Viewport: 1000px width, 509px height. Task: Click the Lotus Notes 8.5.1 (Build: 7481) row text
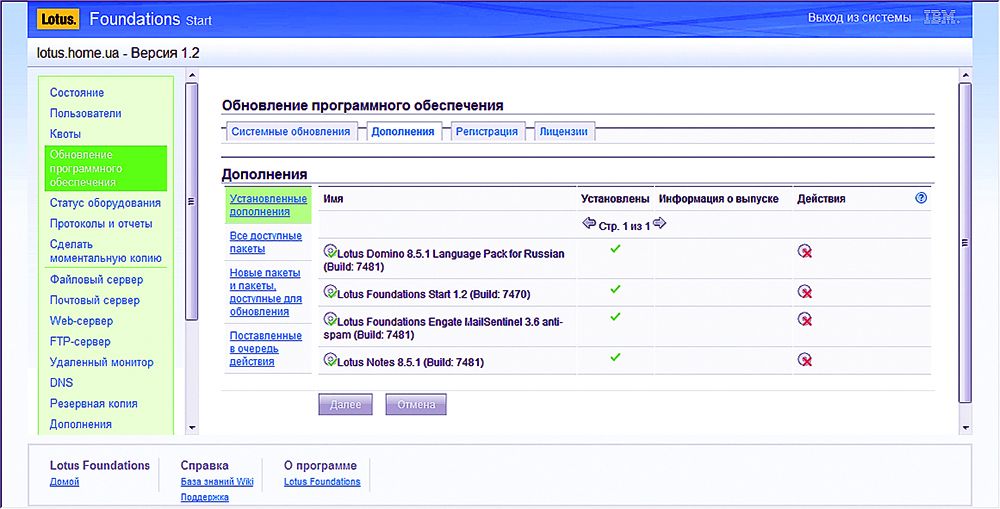coord(410,363)
